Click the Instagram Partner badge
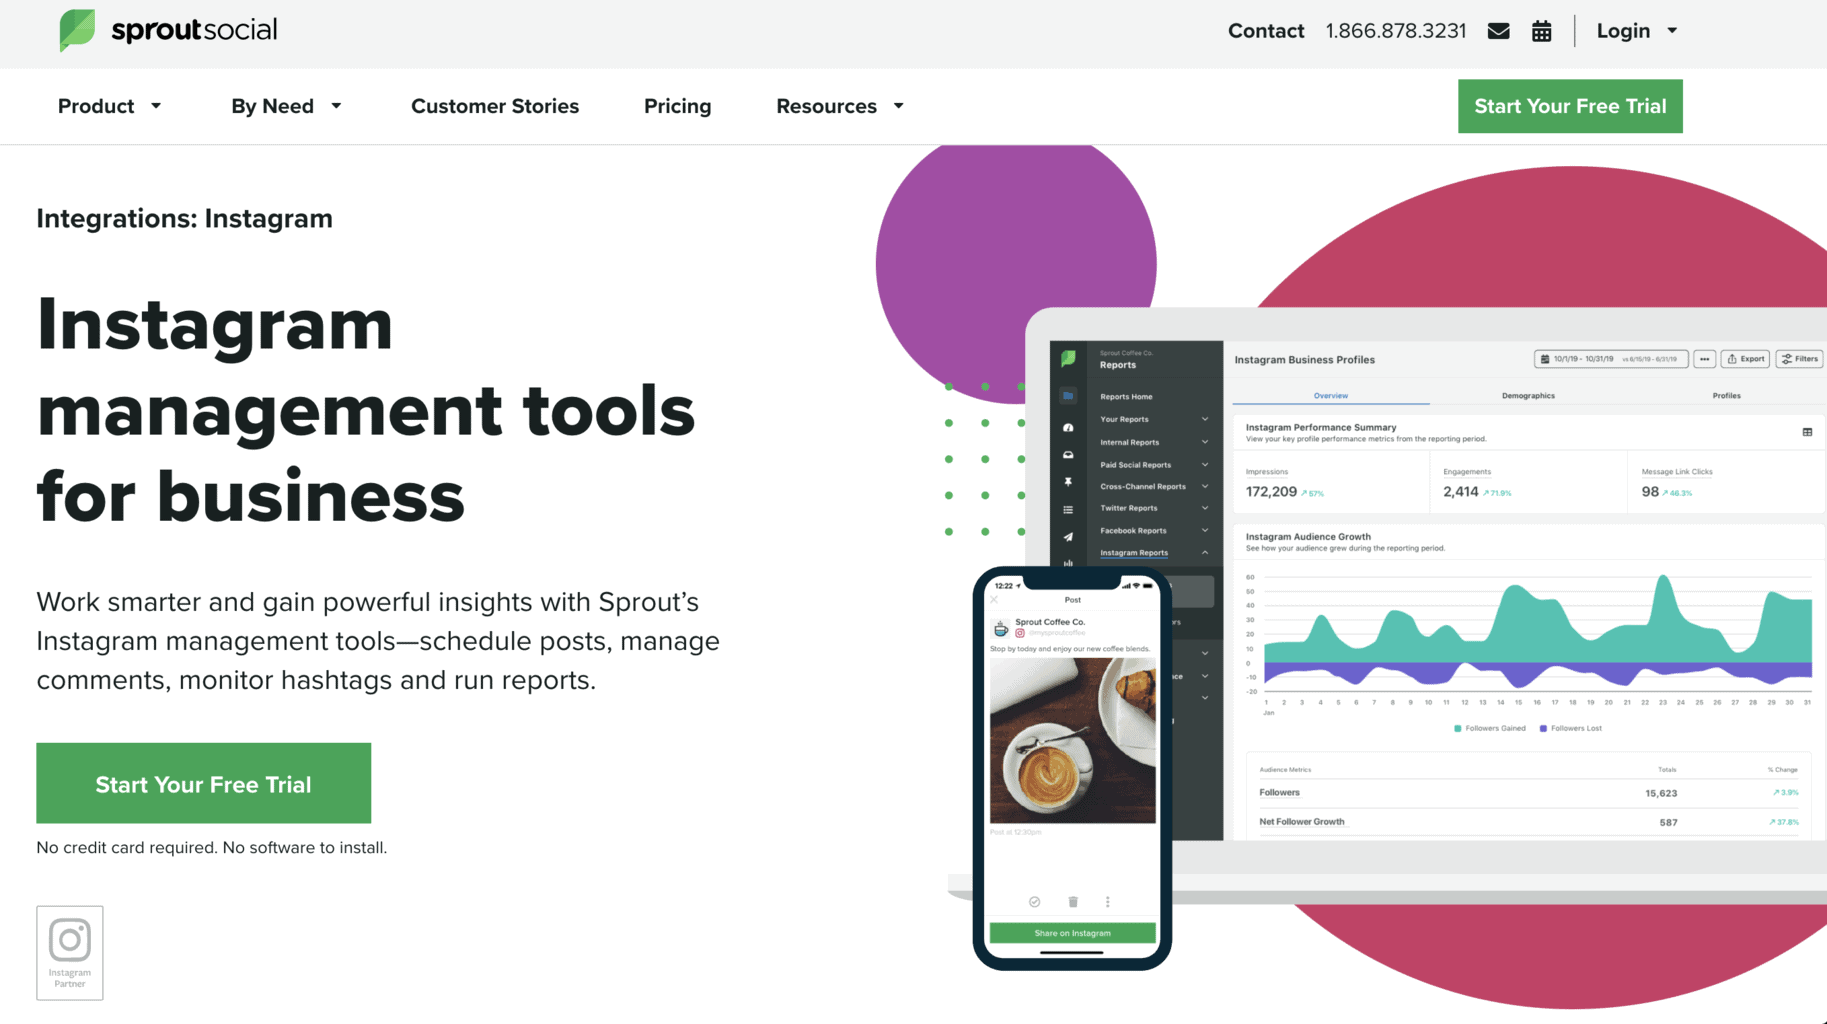Screen dimensions: 1827x1024 pos(70,952)
